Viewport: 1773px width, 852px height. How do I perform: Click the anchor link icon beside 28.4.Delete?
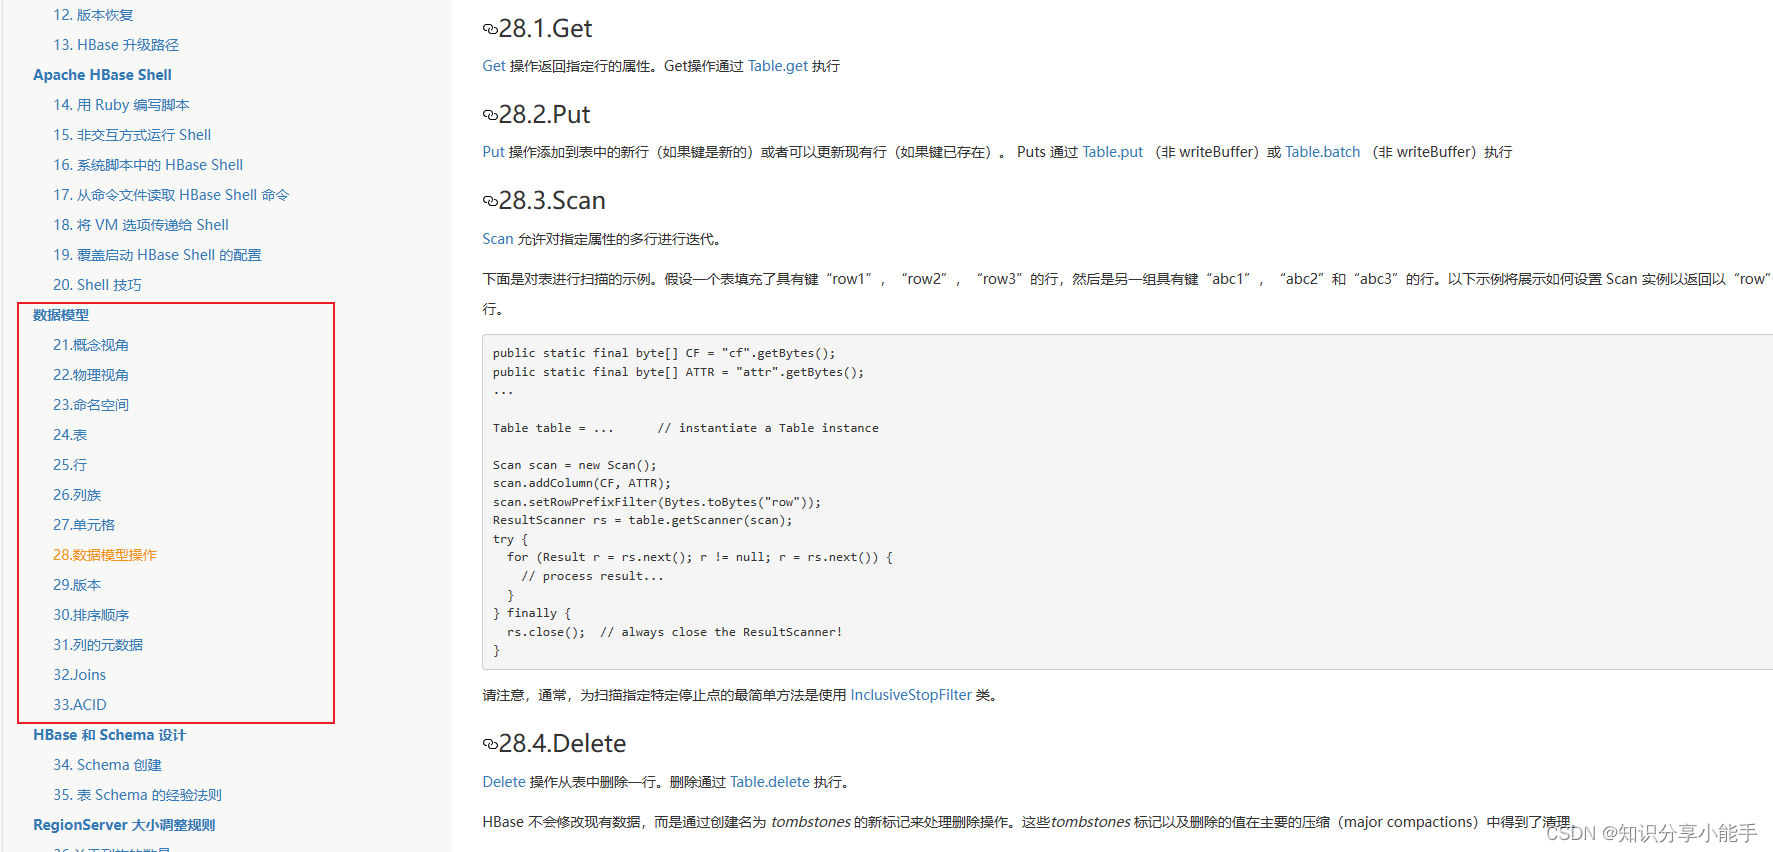pos(490,744)
